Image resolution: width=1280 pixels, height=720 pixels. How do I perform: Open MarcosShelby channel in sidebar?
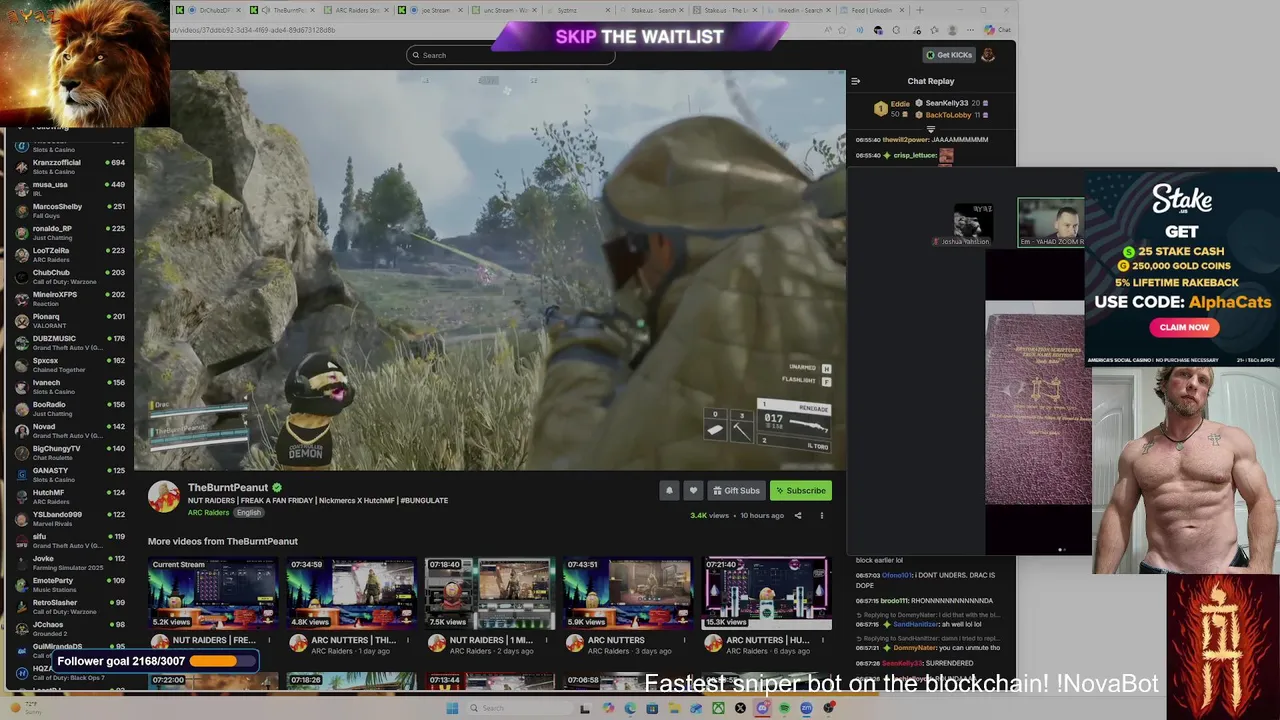69,210
